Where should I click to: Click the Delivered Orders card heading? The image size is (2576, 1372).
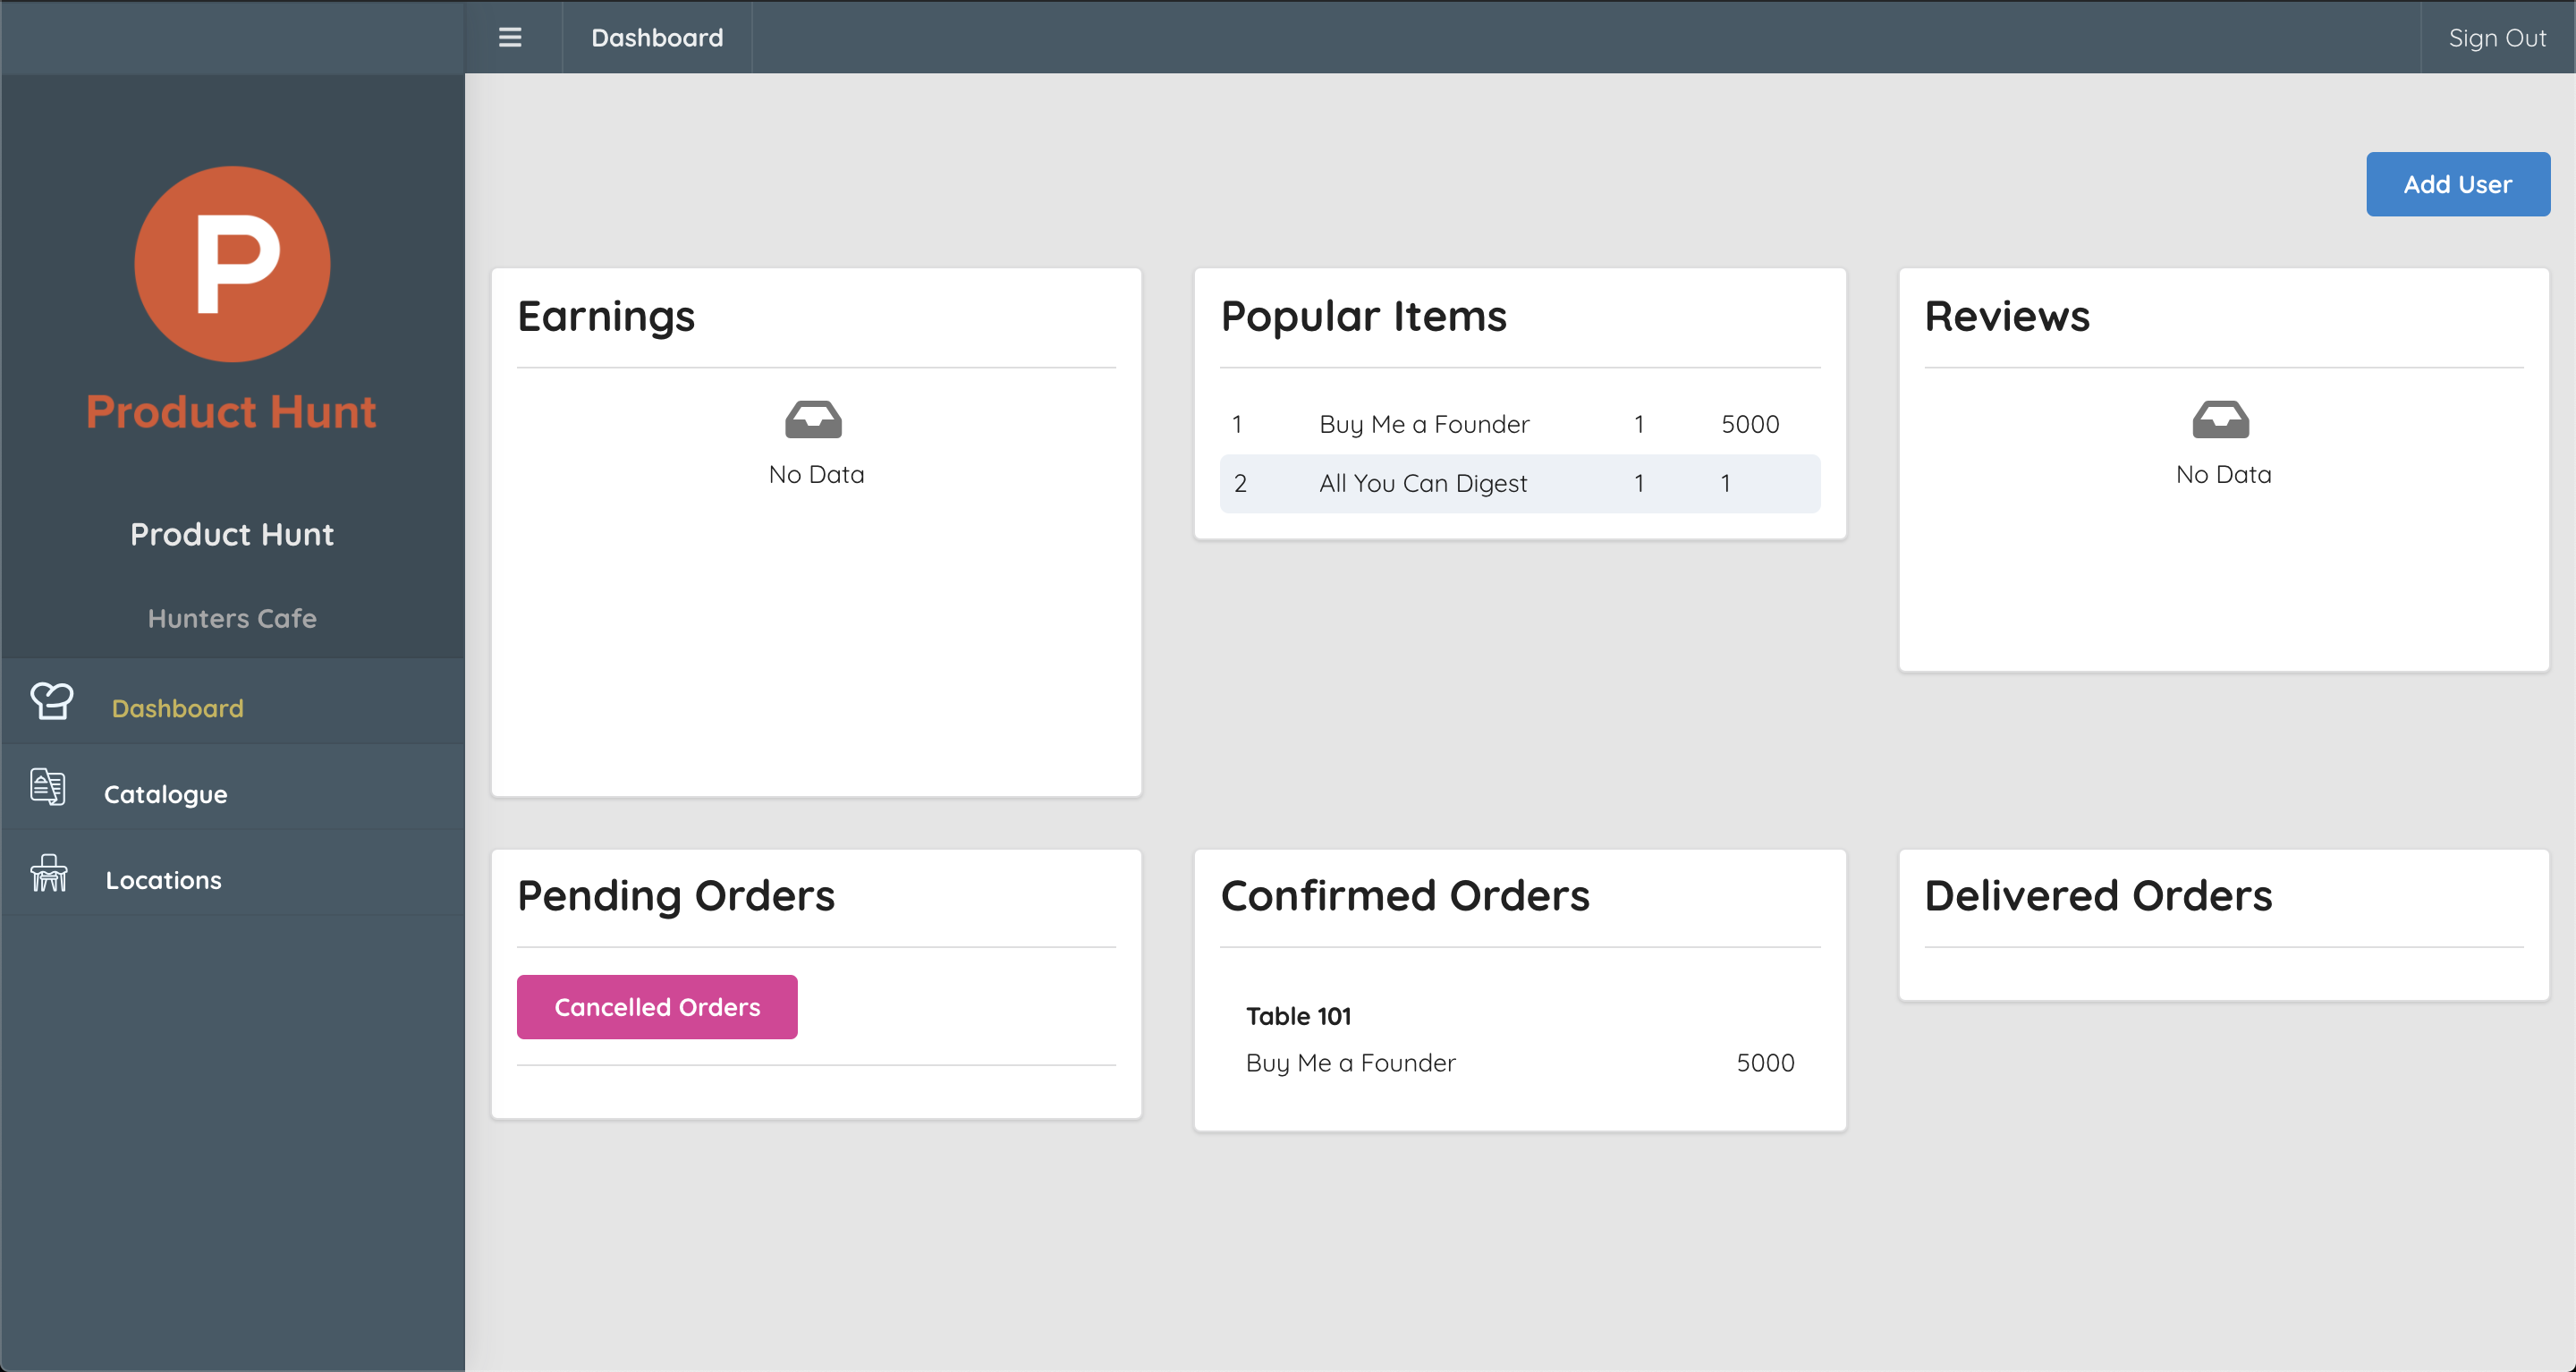point(2098,895)
